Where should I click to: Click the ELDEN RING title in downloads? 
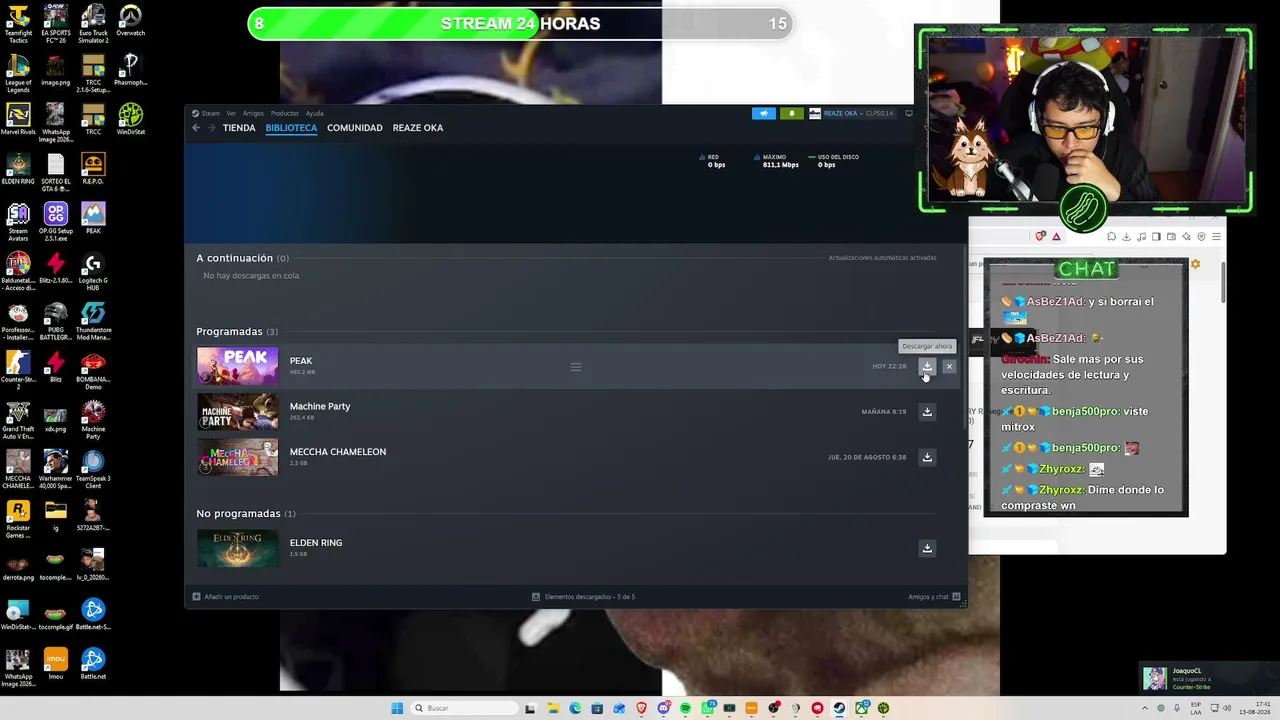[316, 543]
